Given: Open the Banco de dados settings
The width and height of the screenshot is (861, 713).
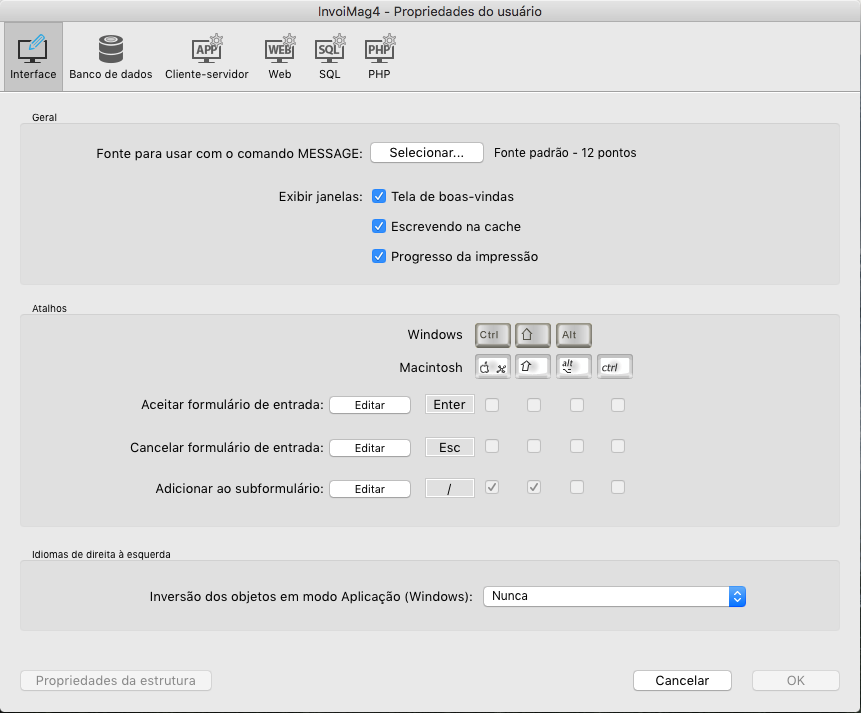Looking at the screenshot, I should (x=110, y=57).
